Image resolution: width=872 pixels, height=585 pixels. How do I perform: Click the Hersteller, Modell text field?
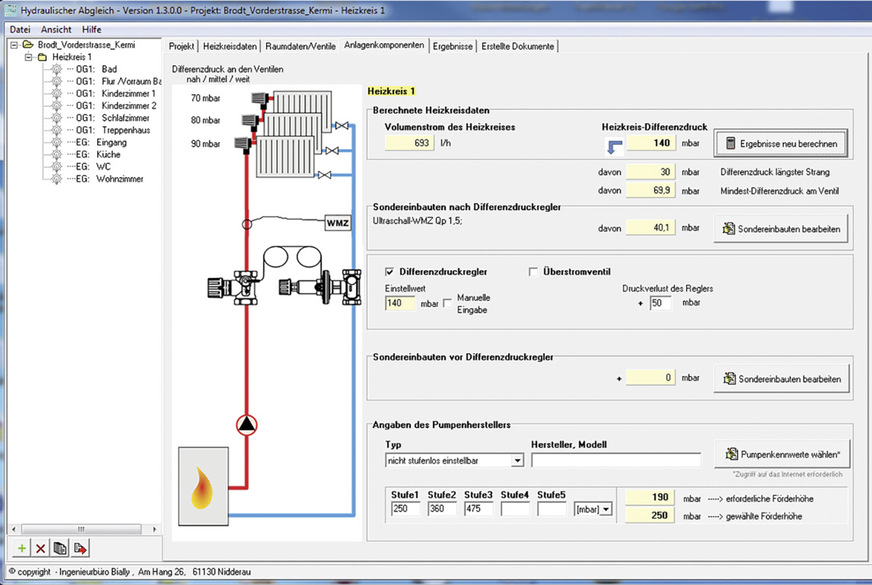pyautogui.click(x=615, y=461)
